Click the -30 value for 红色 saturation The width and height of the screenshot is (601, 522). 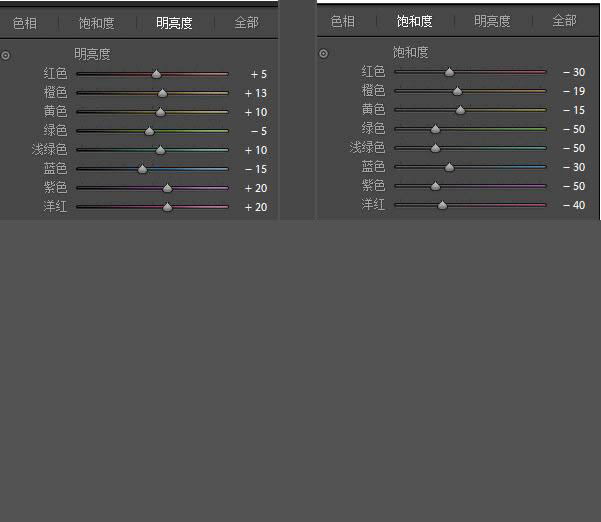574,72
